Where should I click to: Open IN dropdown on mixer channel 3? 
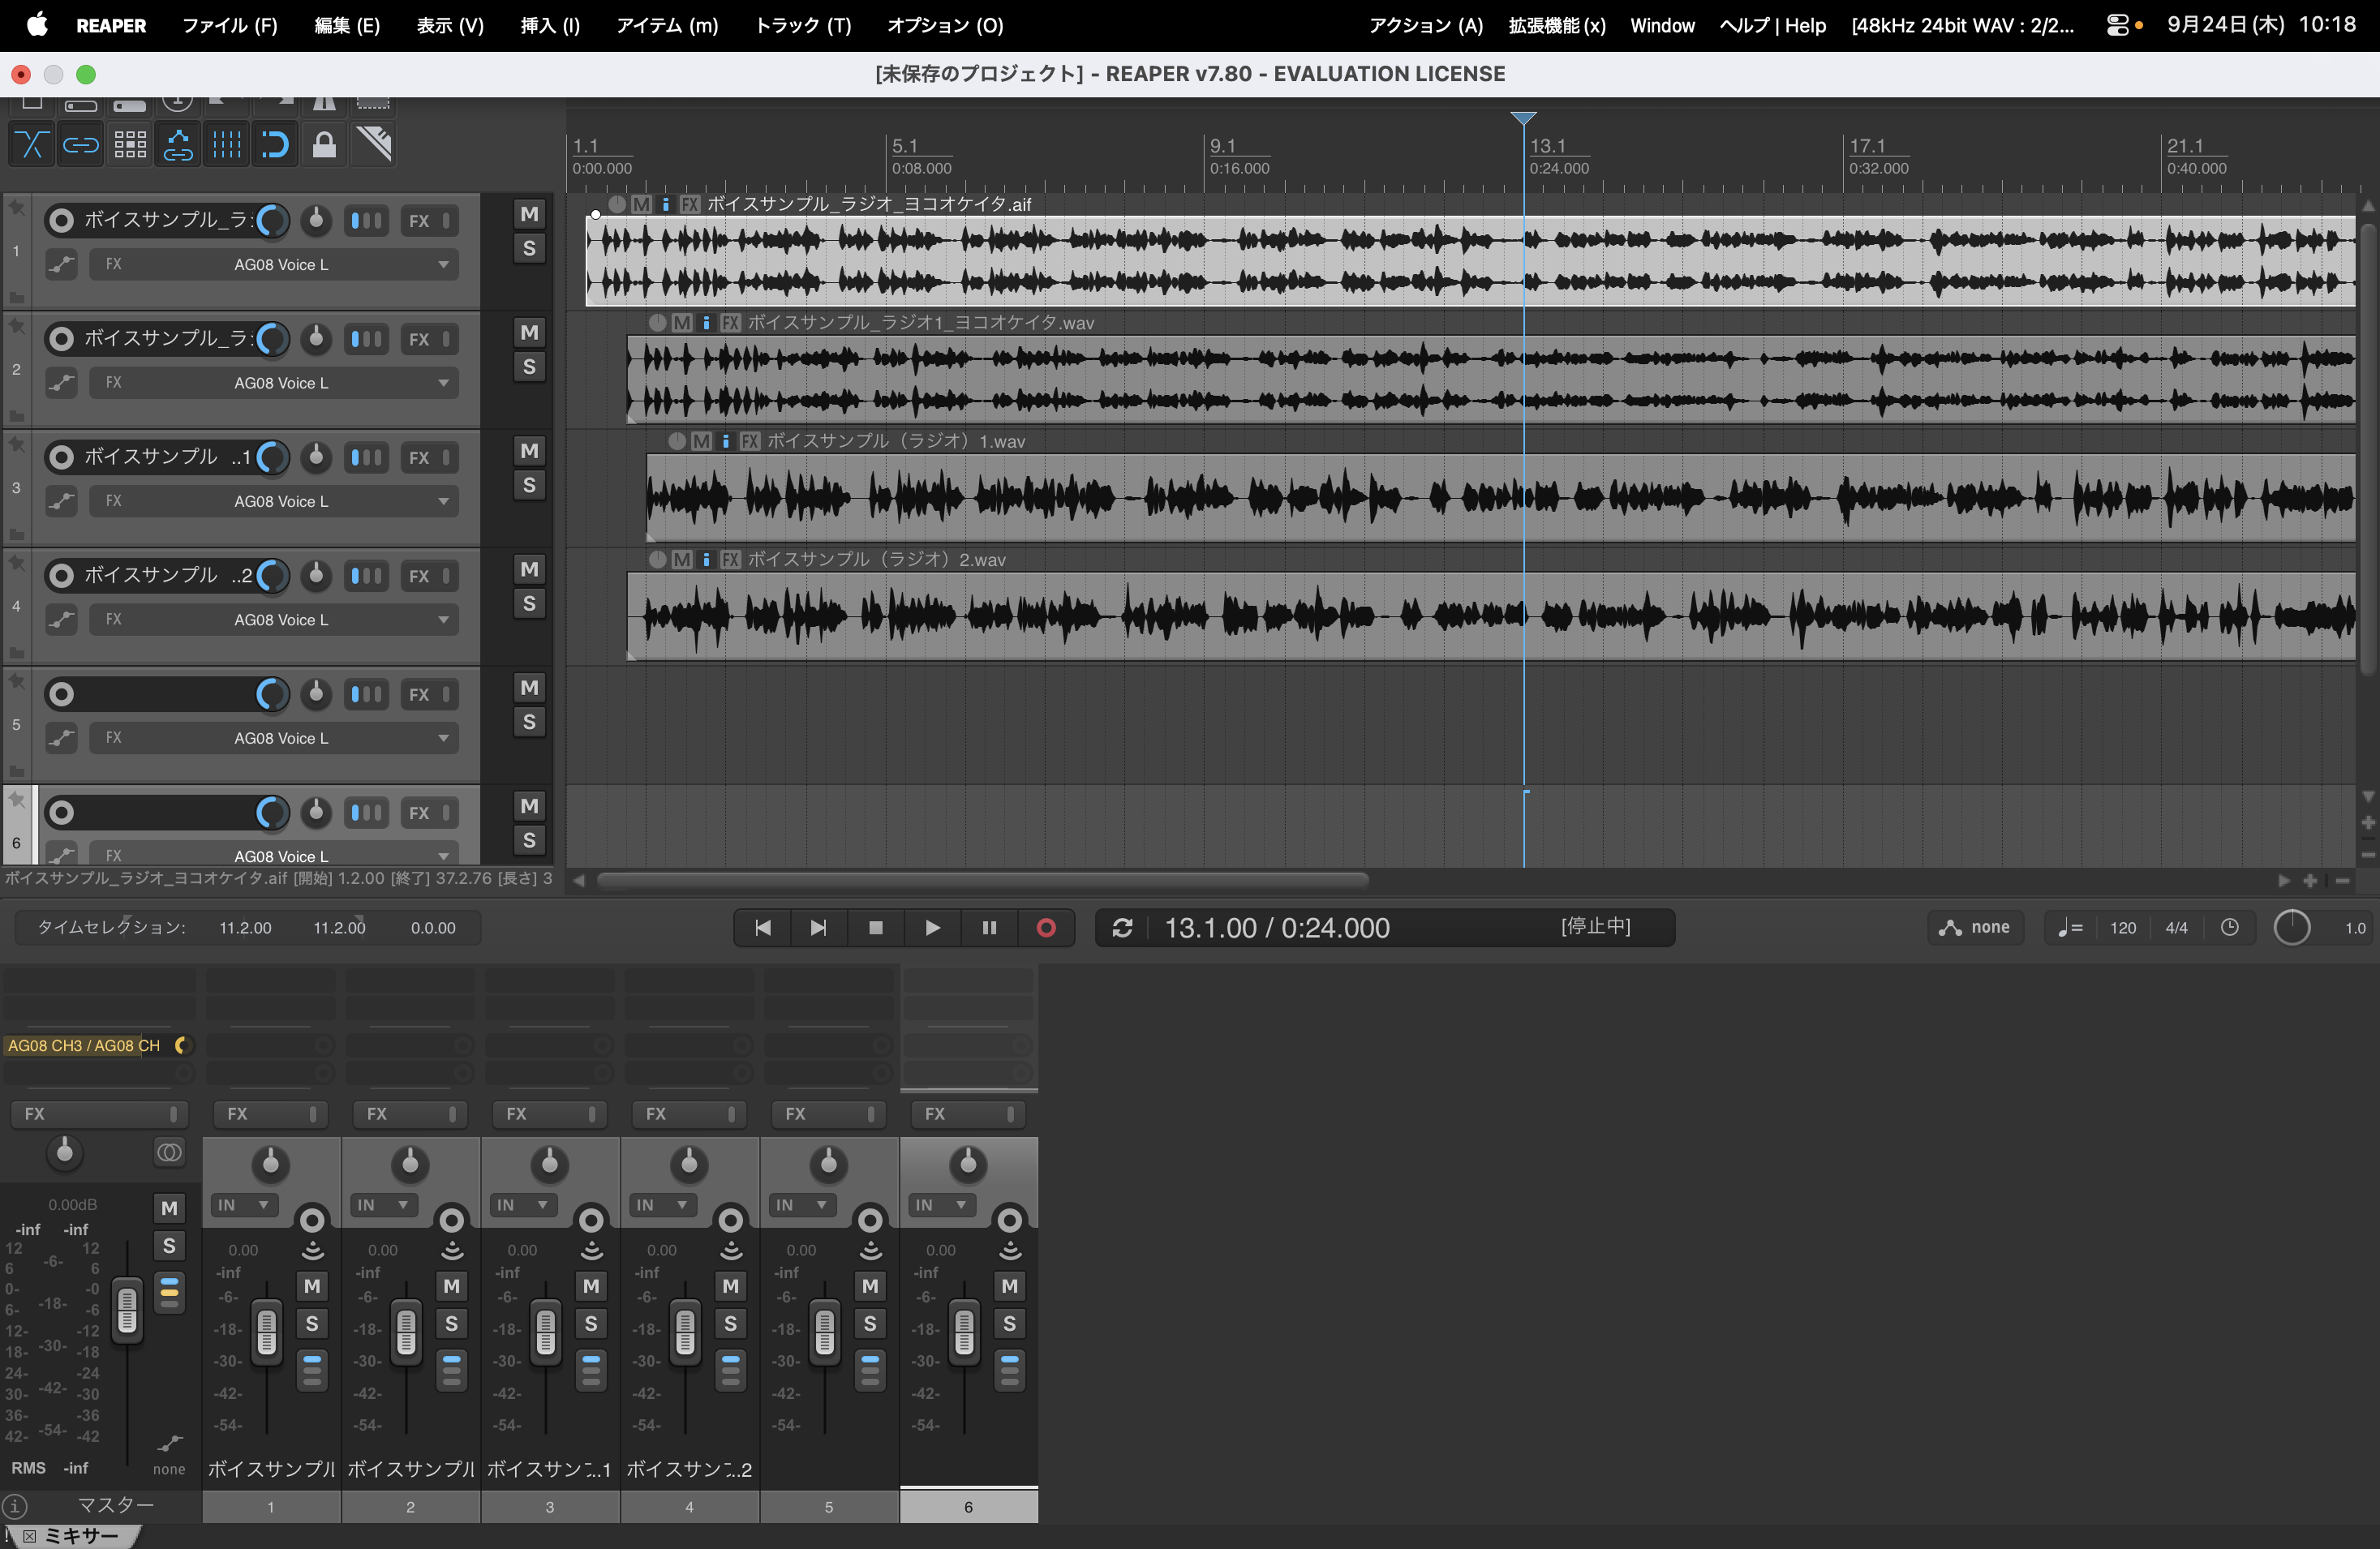pos(523,1205)
